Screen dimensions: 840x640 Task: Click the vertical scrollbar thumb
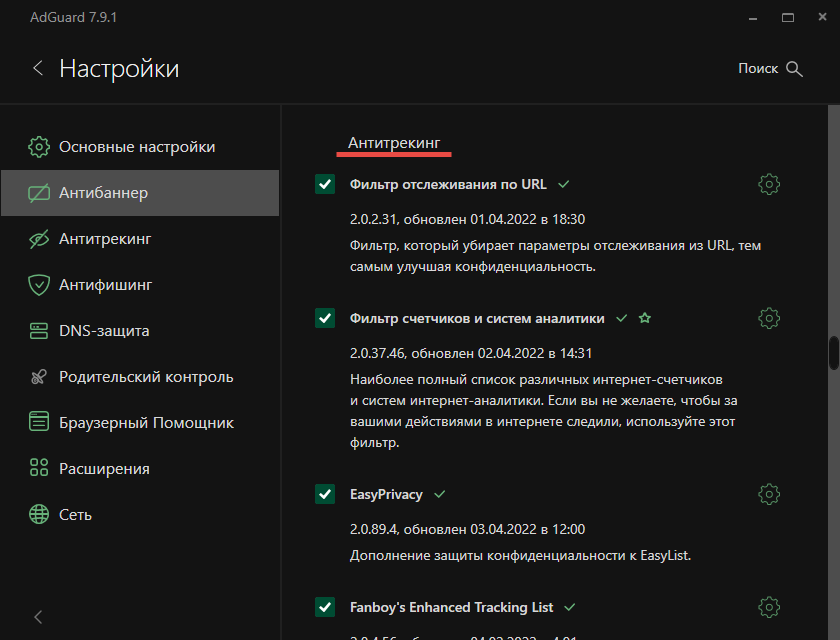point(834,352)
